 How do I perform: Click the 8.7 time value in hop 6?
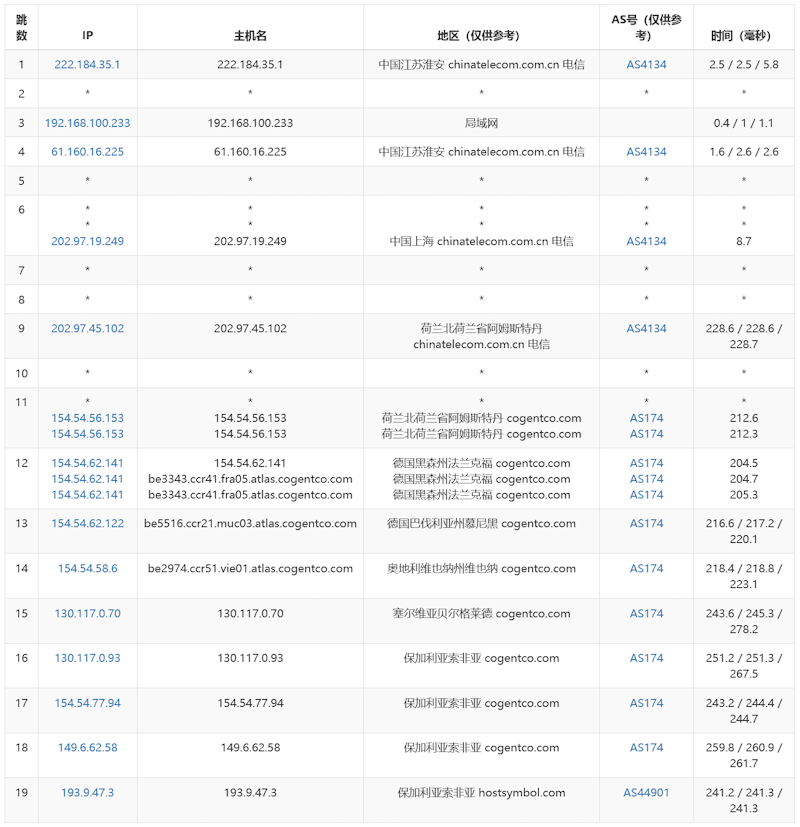coord(744,242)
